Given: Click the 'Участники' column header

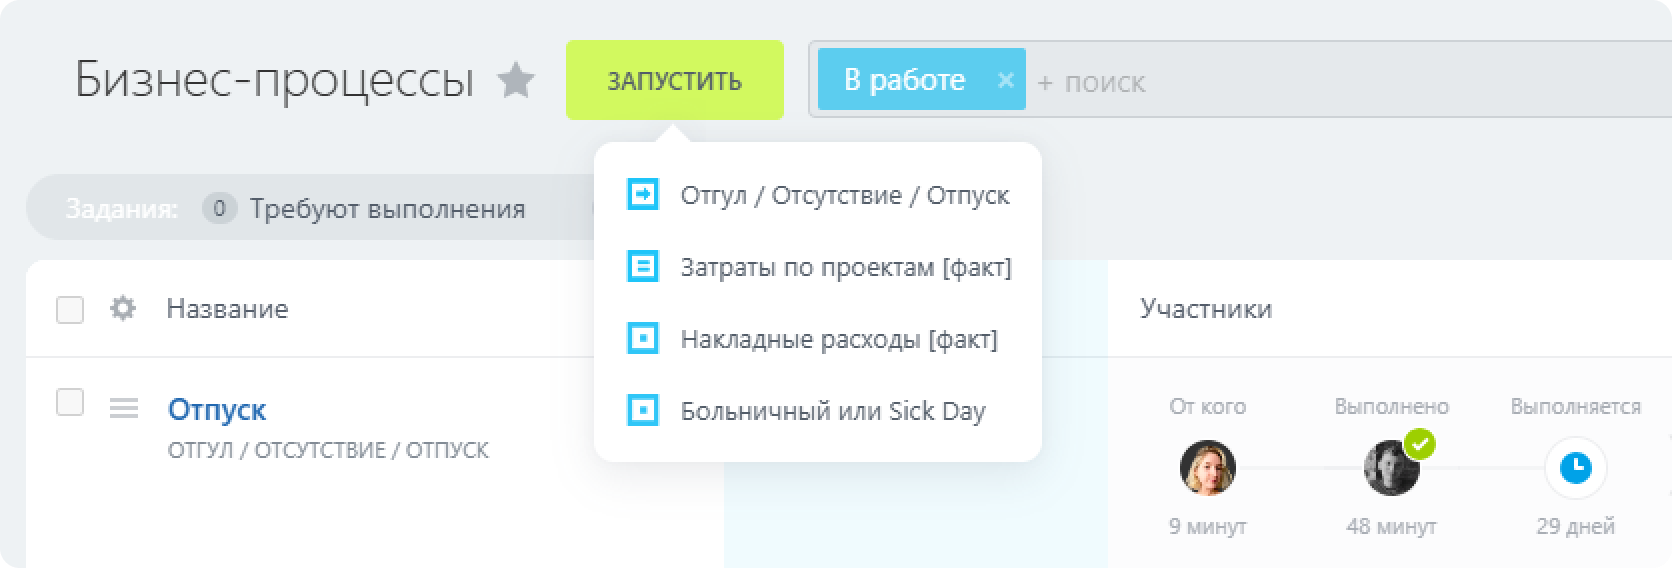Looking at the screenshot, I should 1206,309.
